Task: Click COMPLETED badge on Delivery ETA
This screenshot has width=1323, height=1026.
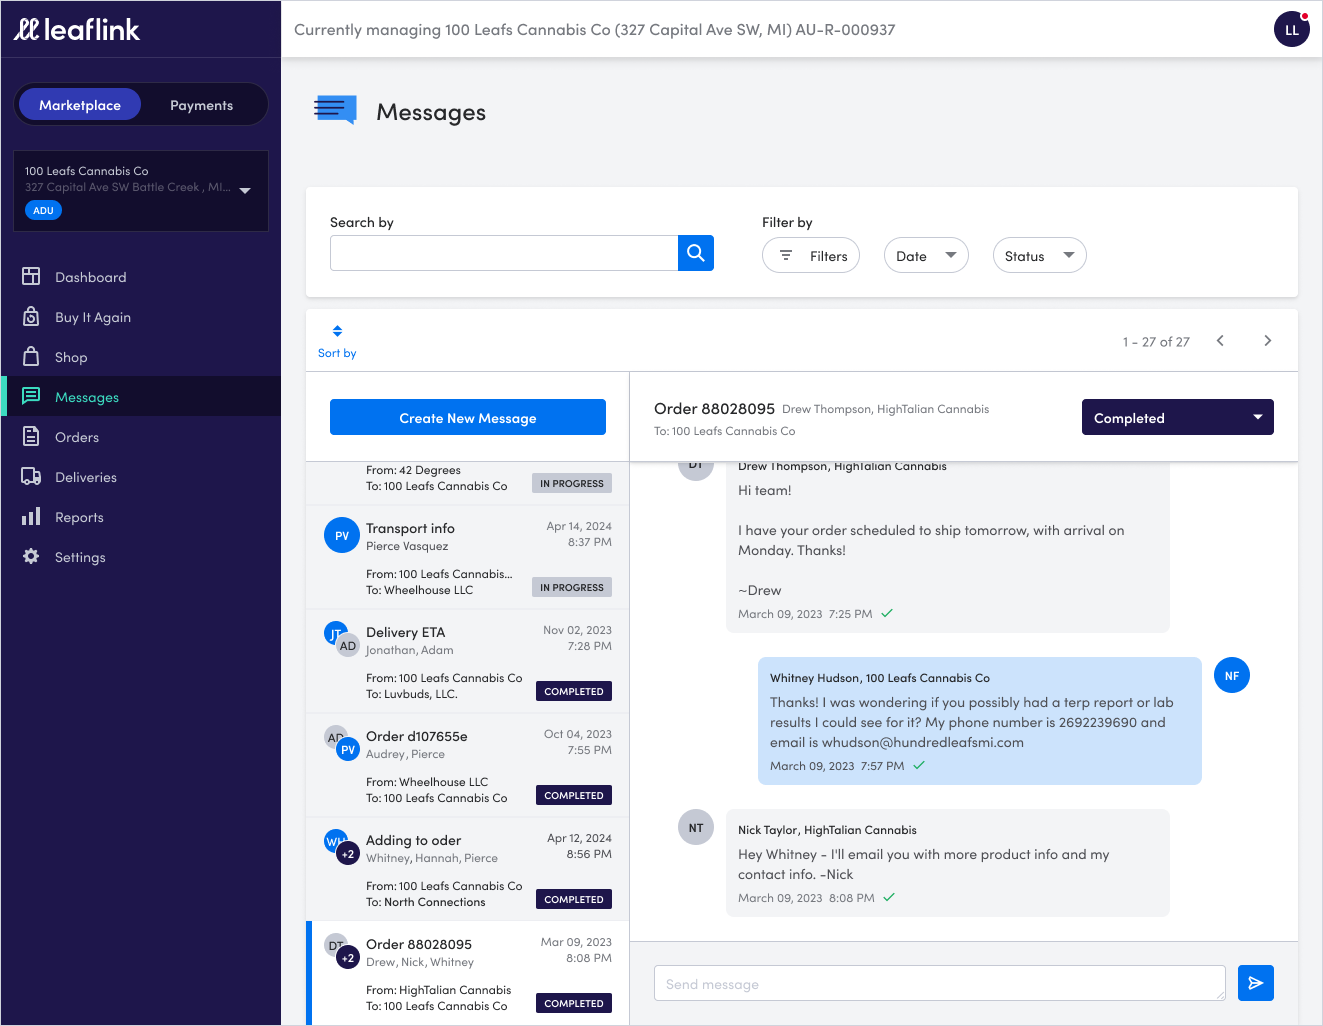Action: point(574,691)
